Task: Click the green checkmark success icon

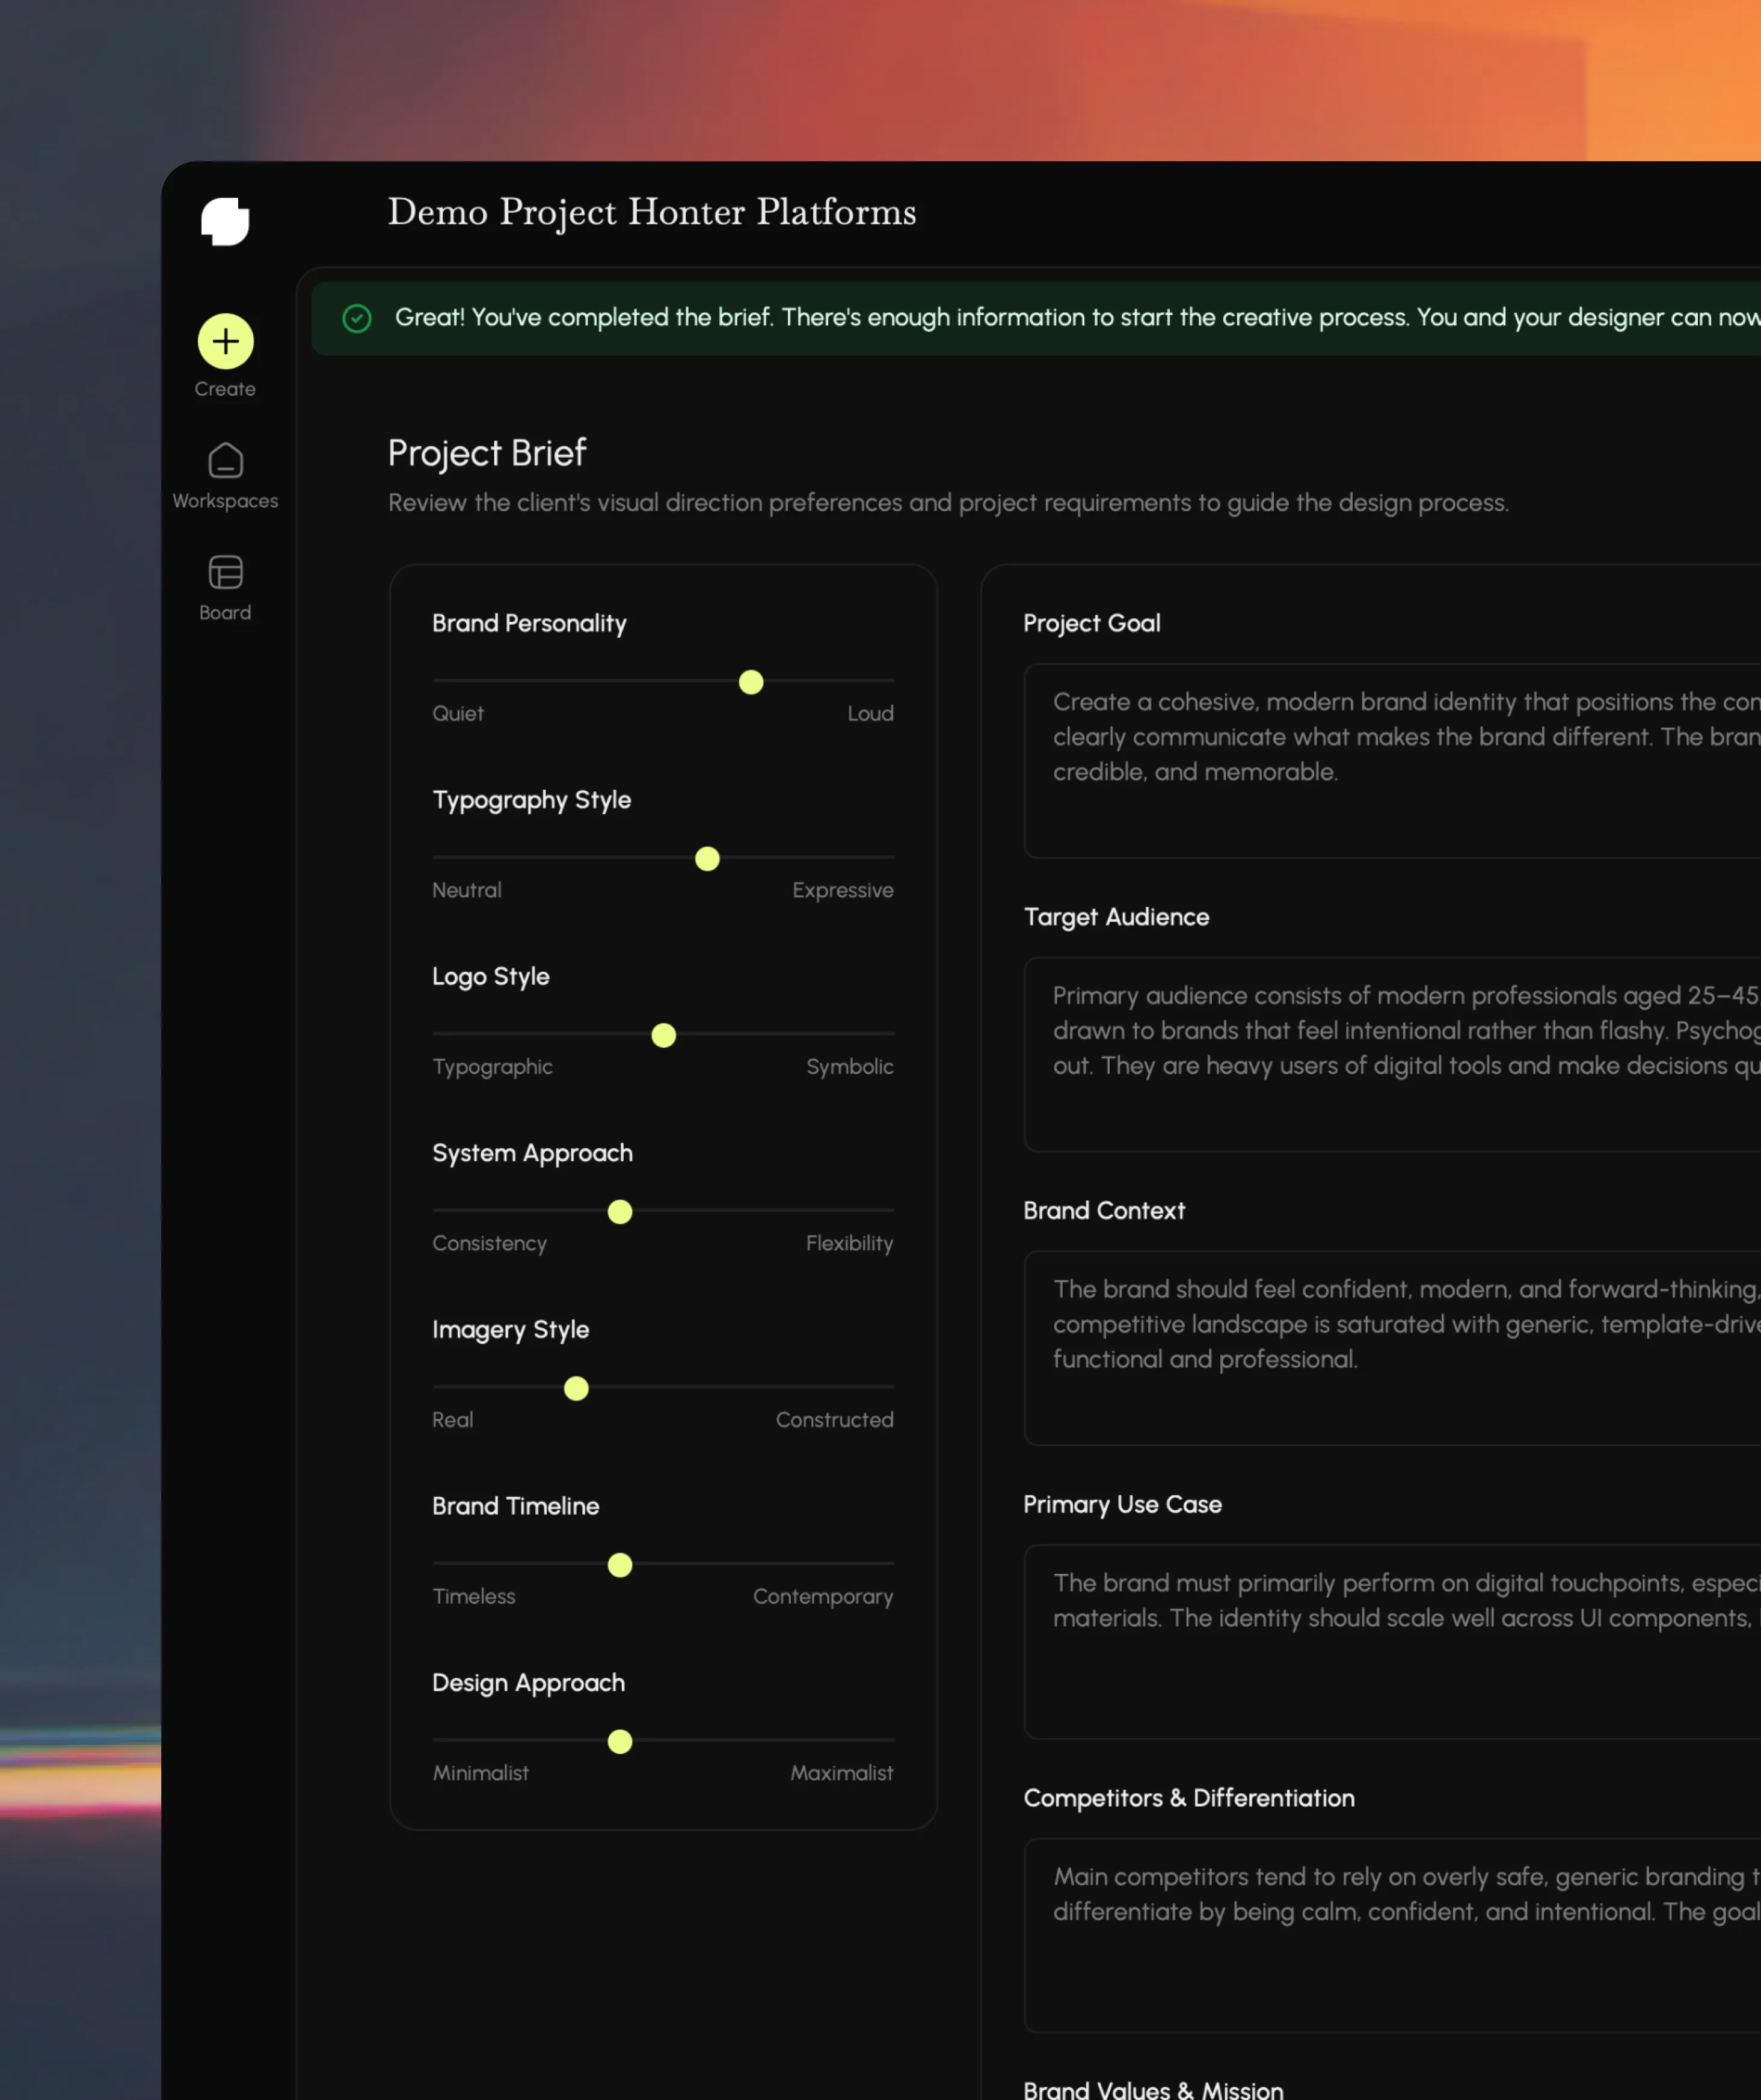Action: click(357, 318)
